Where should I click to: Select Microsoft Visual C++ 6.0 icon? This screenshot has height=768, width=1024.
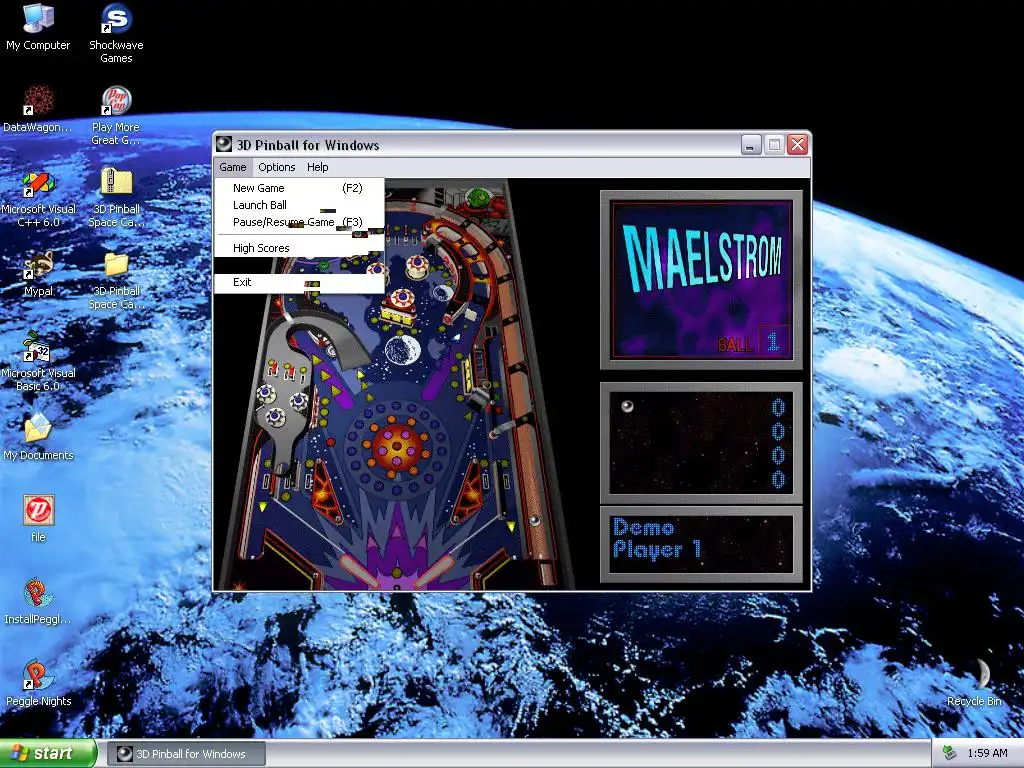[38, 199]
